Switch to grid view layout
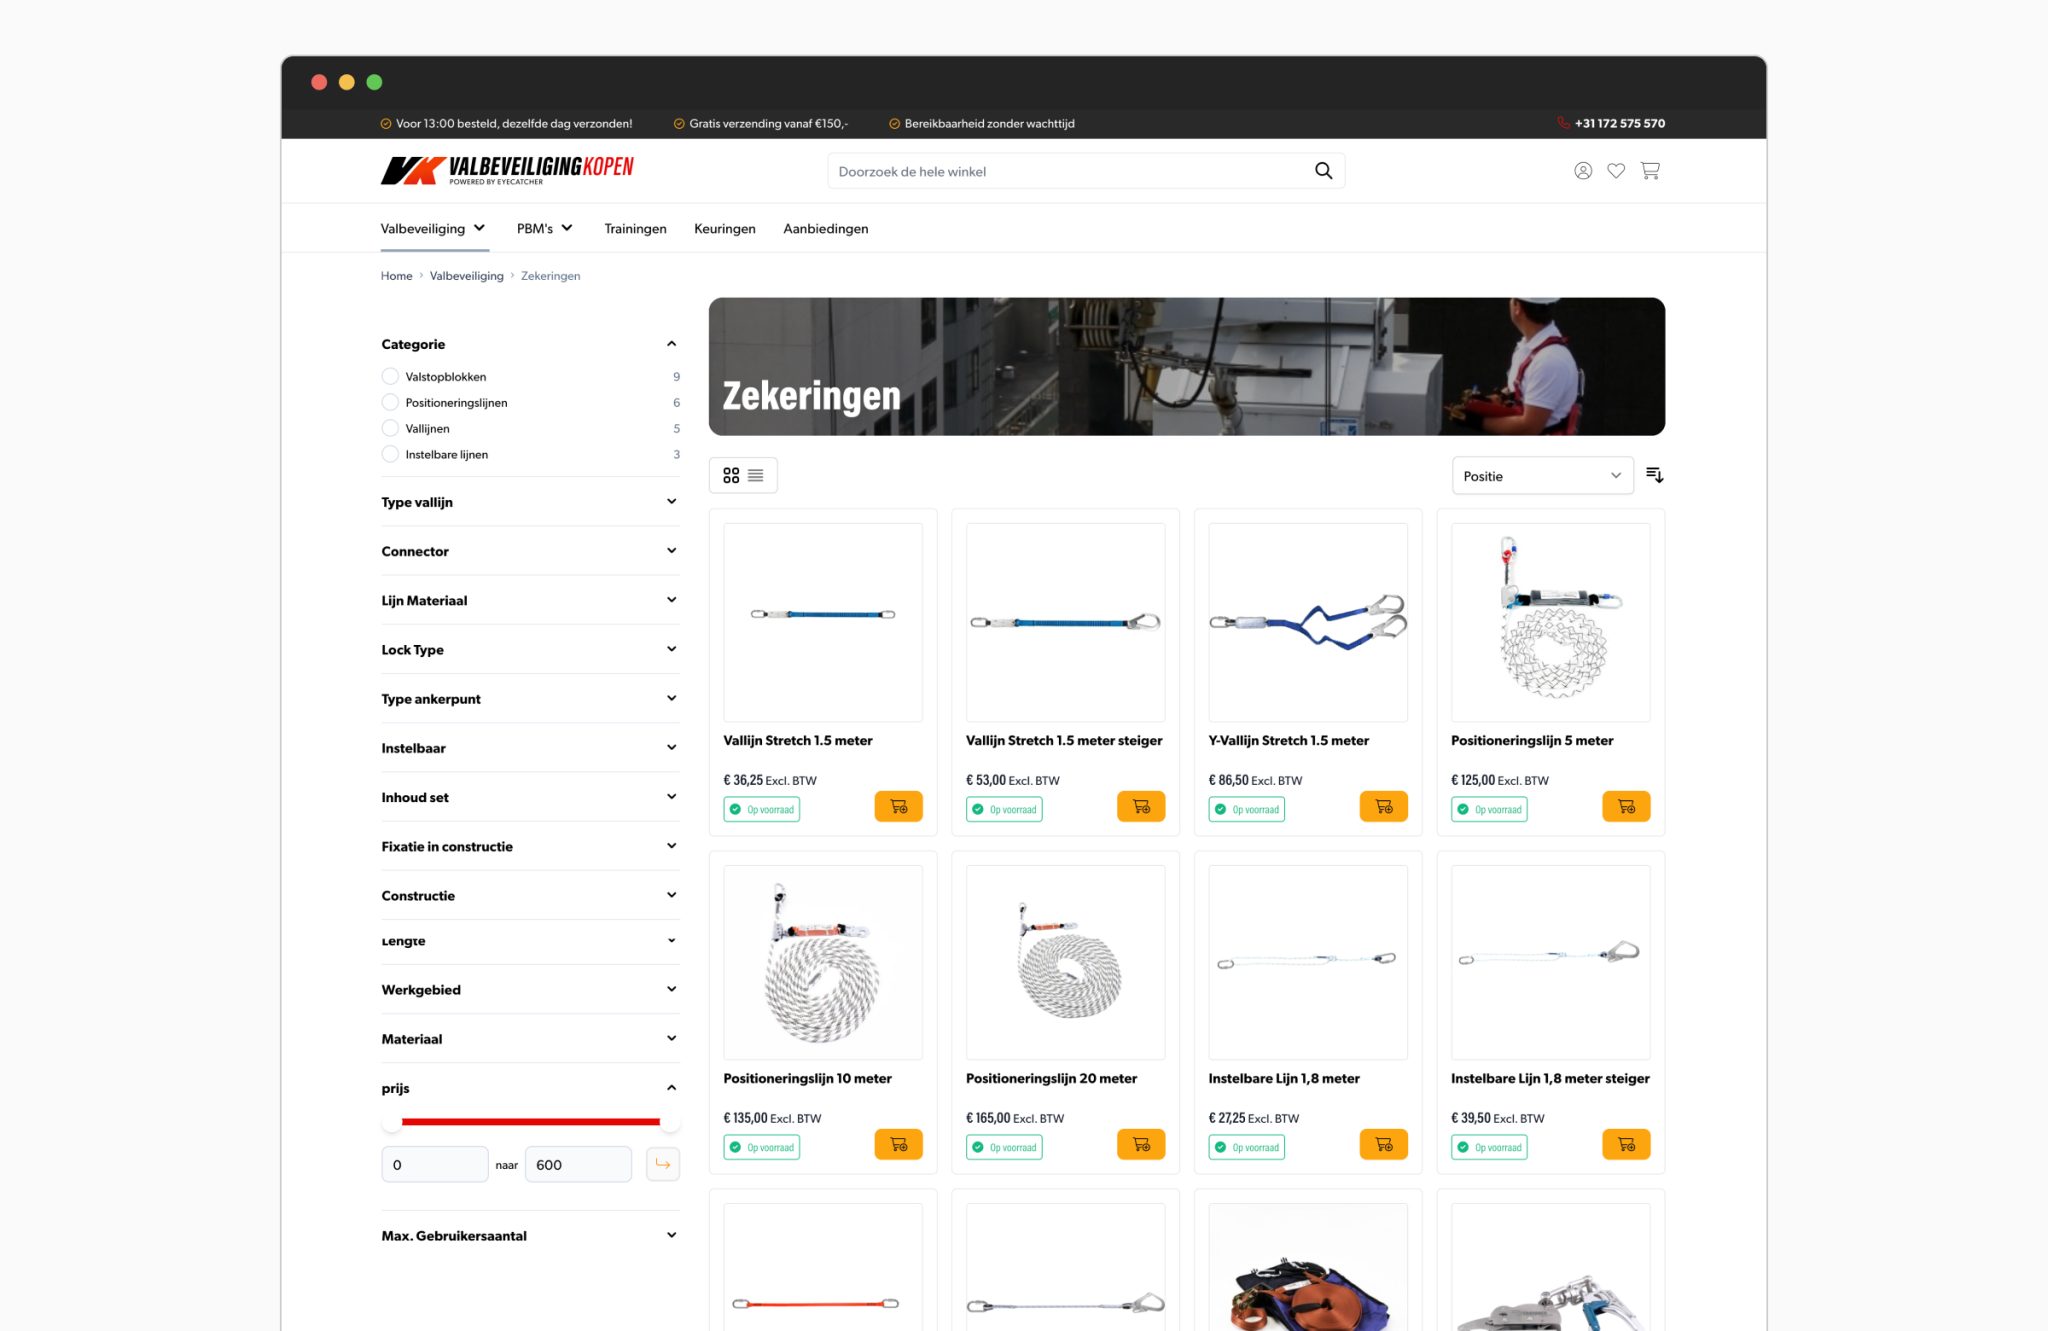Image resolution: width=2048 pixels, height=1331 pixels. [x=731, y=476]
